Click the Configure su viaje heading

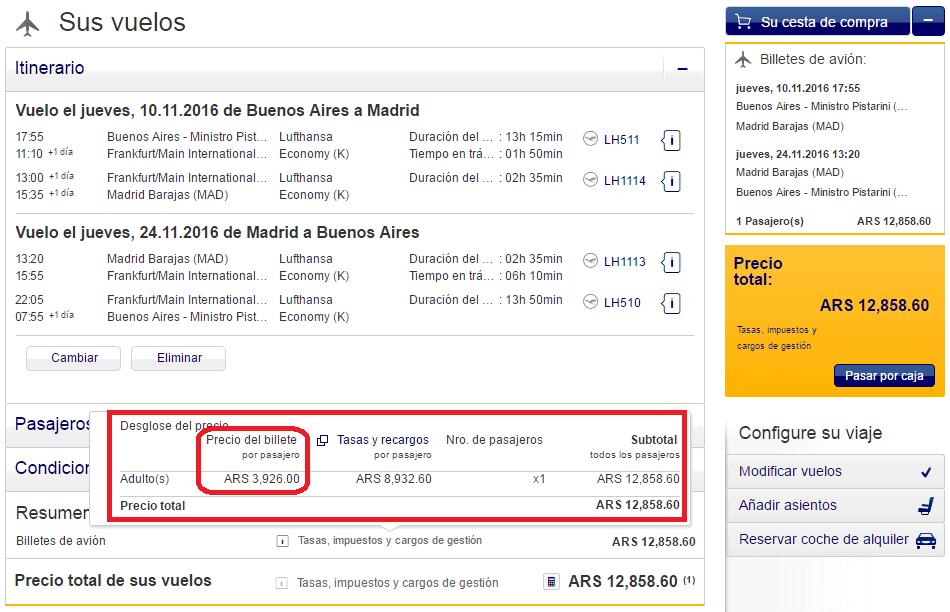[x=810, y=433]
